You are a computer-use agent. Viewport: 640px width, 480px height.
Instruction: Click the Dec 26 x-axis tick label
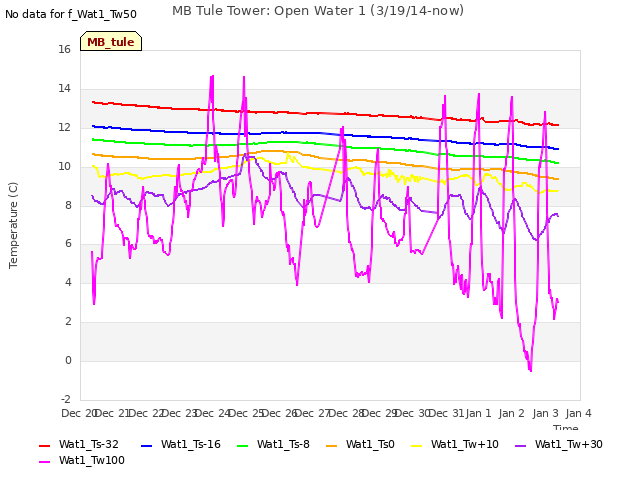[x=280, y=413]
